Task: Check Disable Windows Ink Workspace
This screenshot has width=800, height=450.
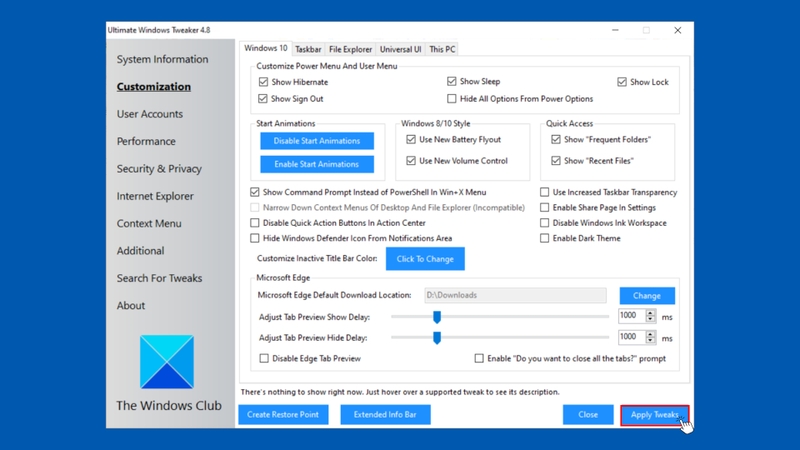Action: point(544,222)
